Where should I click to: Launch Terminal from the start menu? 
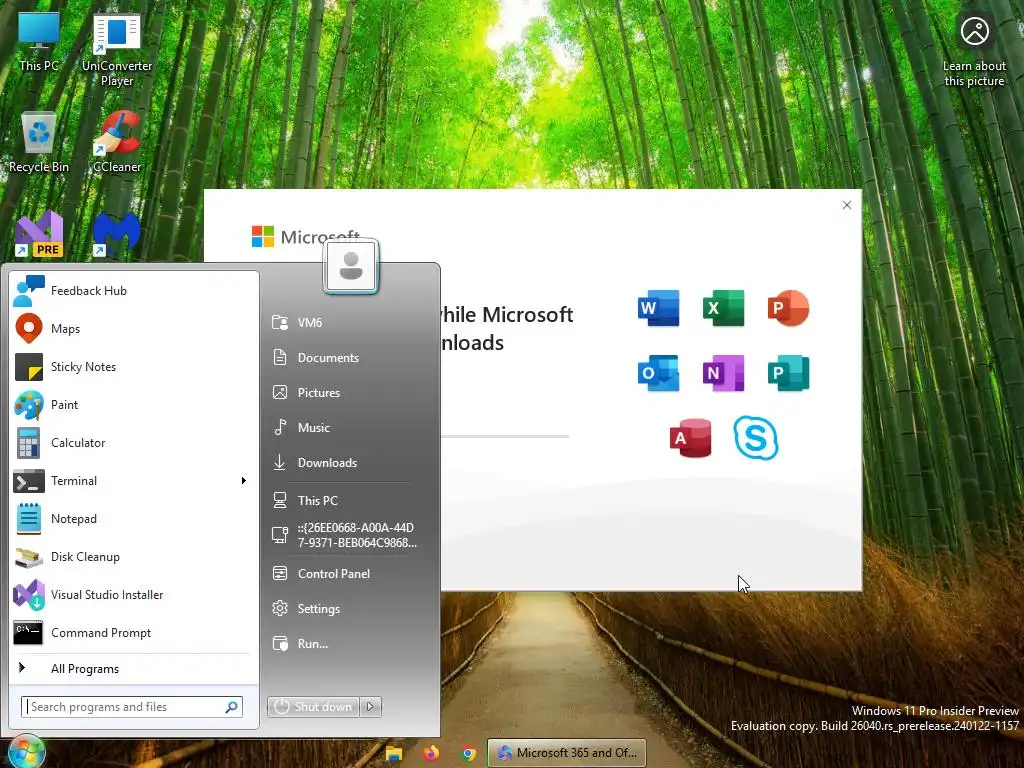click(134, 481)
